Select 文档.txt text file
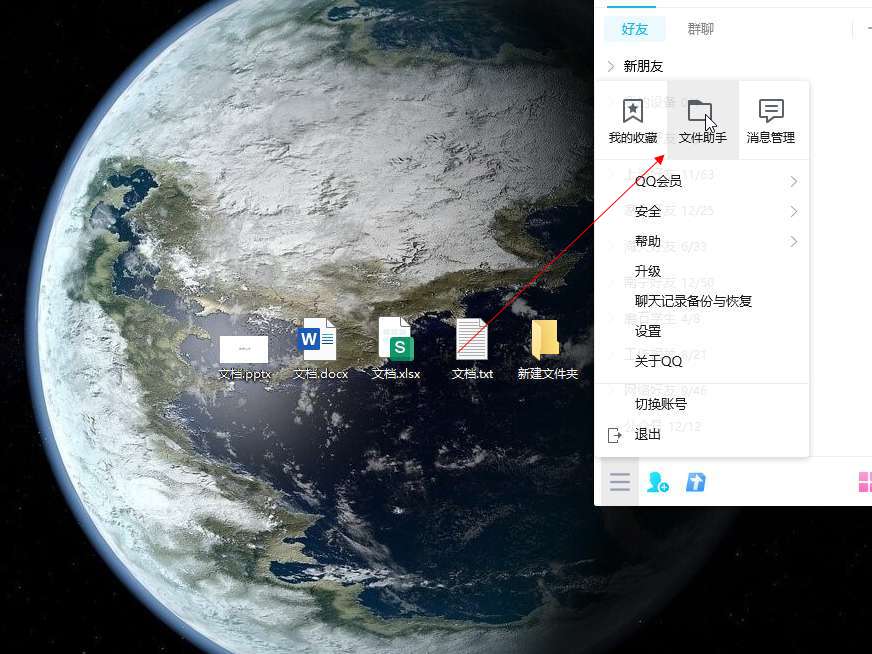872x654 pixels. coord(472,349)
